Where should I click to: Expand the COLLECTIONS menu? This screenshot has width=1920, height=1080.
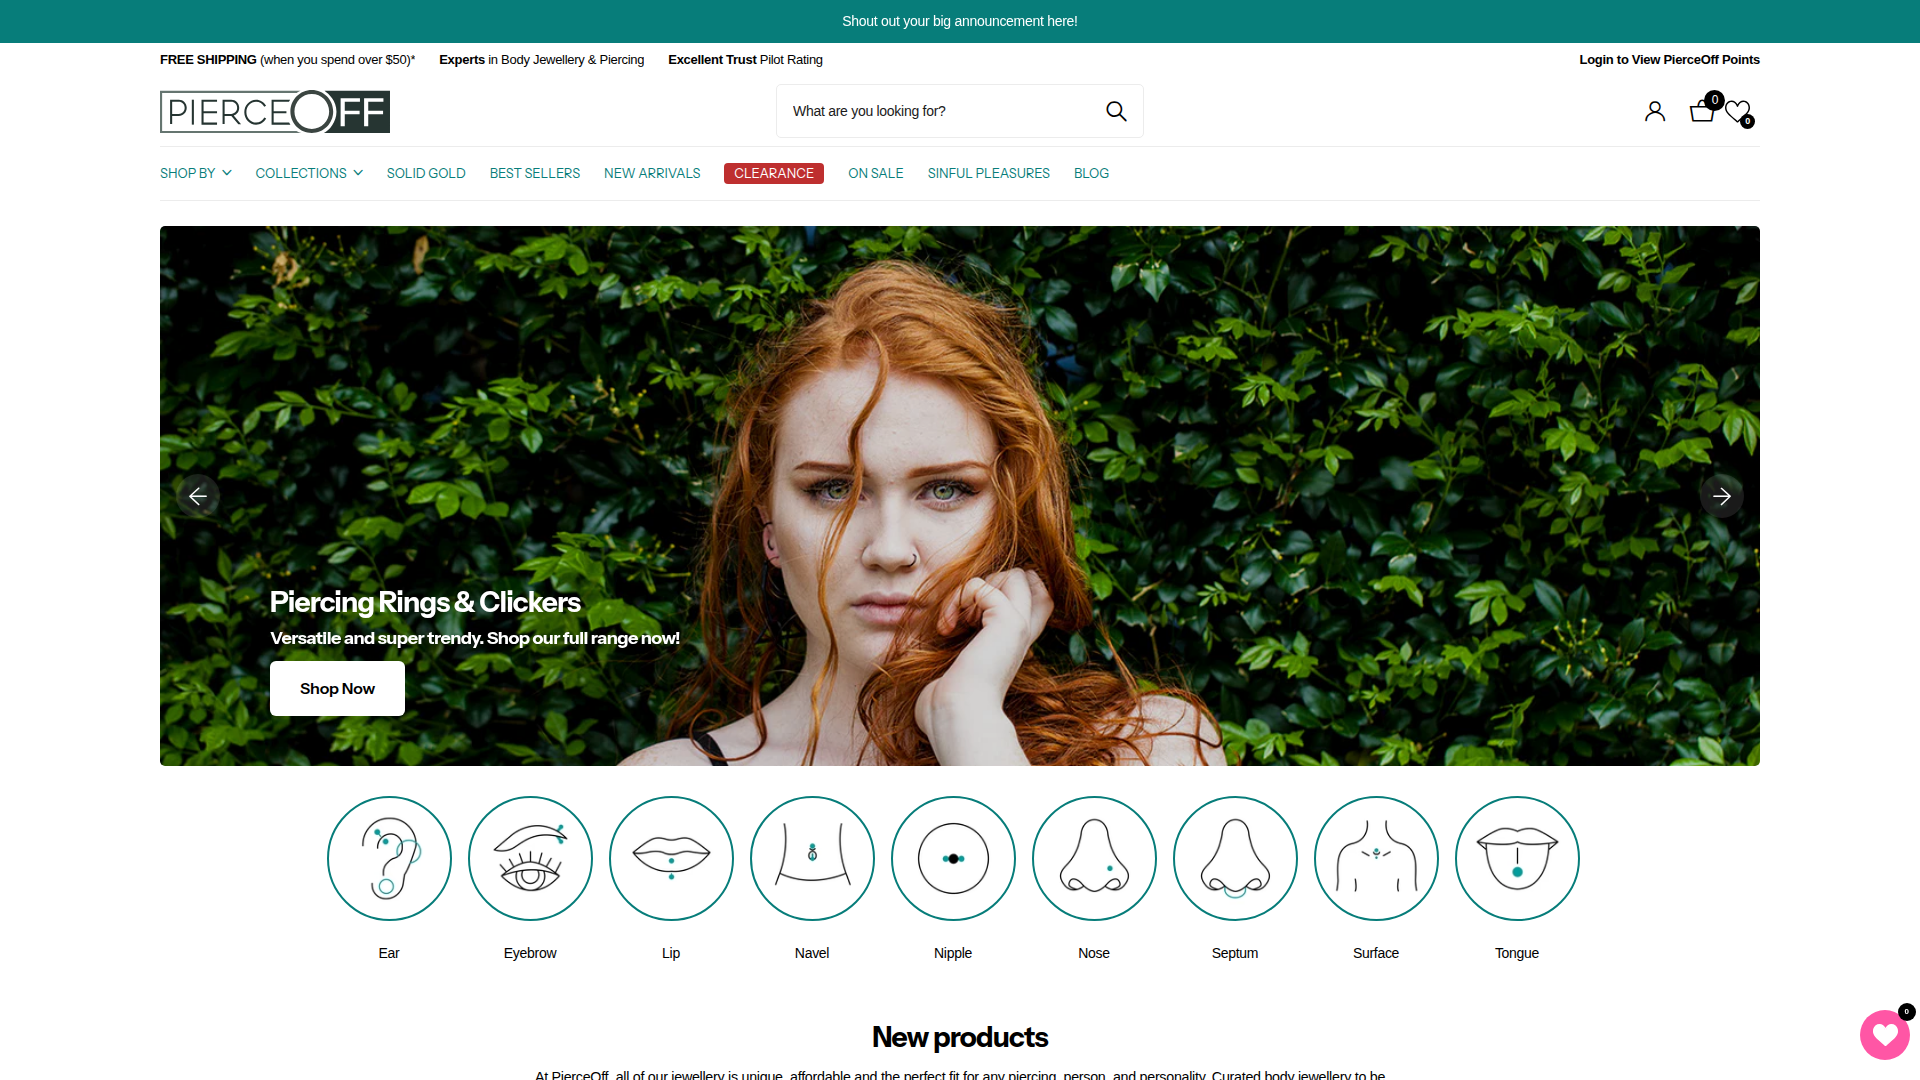click(309, 173)
